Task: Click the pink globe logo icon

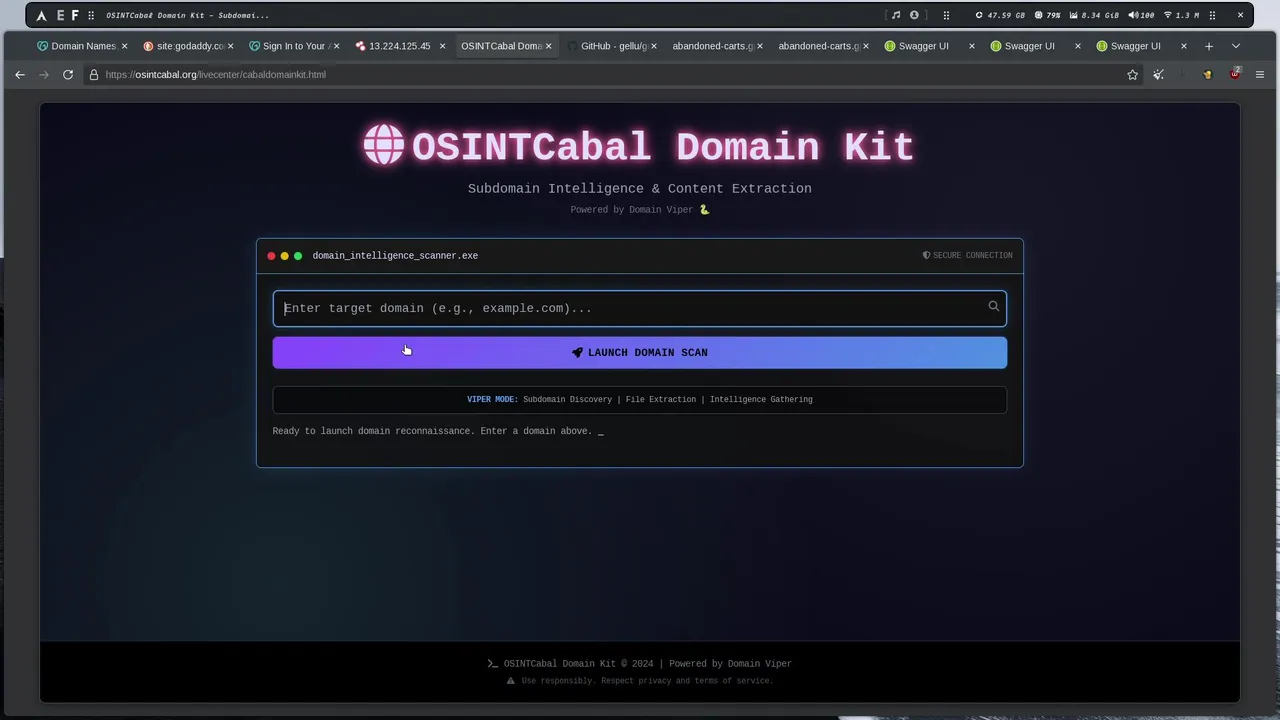Action: (x=384, y=145)
